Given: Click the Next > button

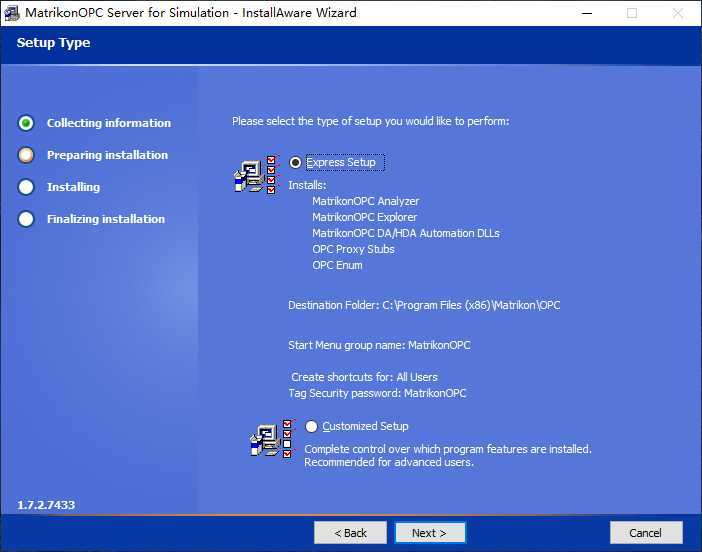Looking at the screenshot, I should tap(430, 533).
